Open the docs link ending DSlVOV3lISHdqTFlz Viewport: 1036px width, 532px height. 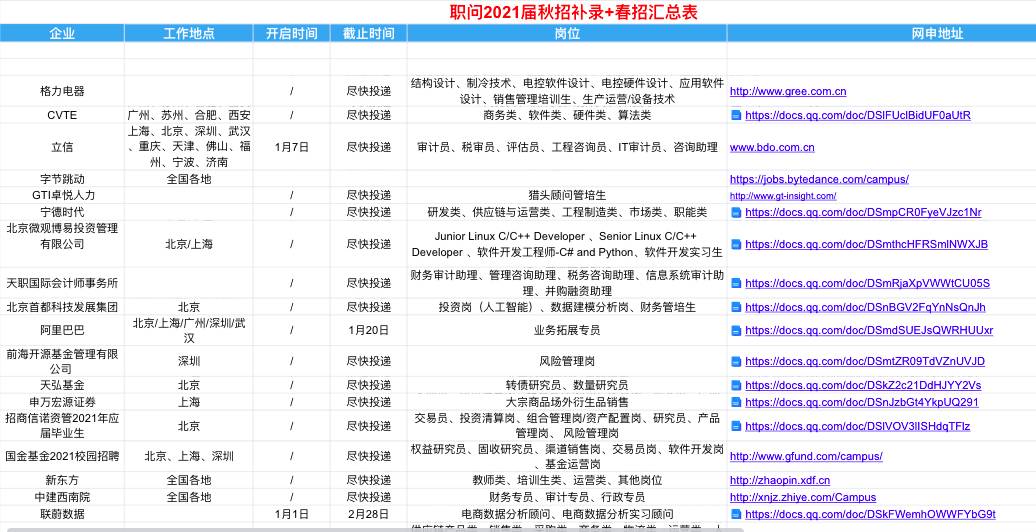(858, 426)
